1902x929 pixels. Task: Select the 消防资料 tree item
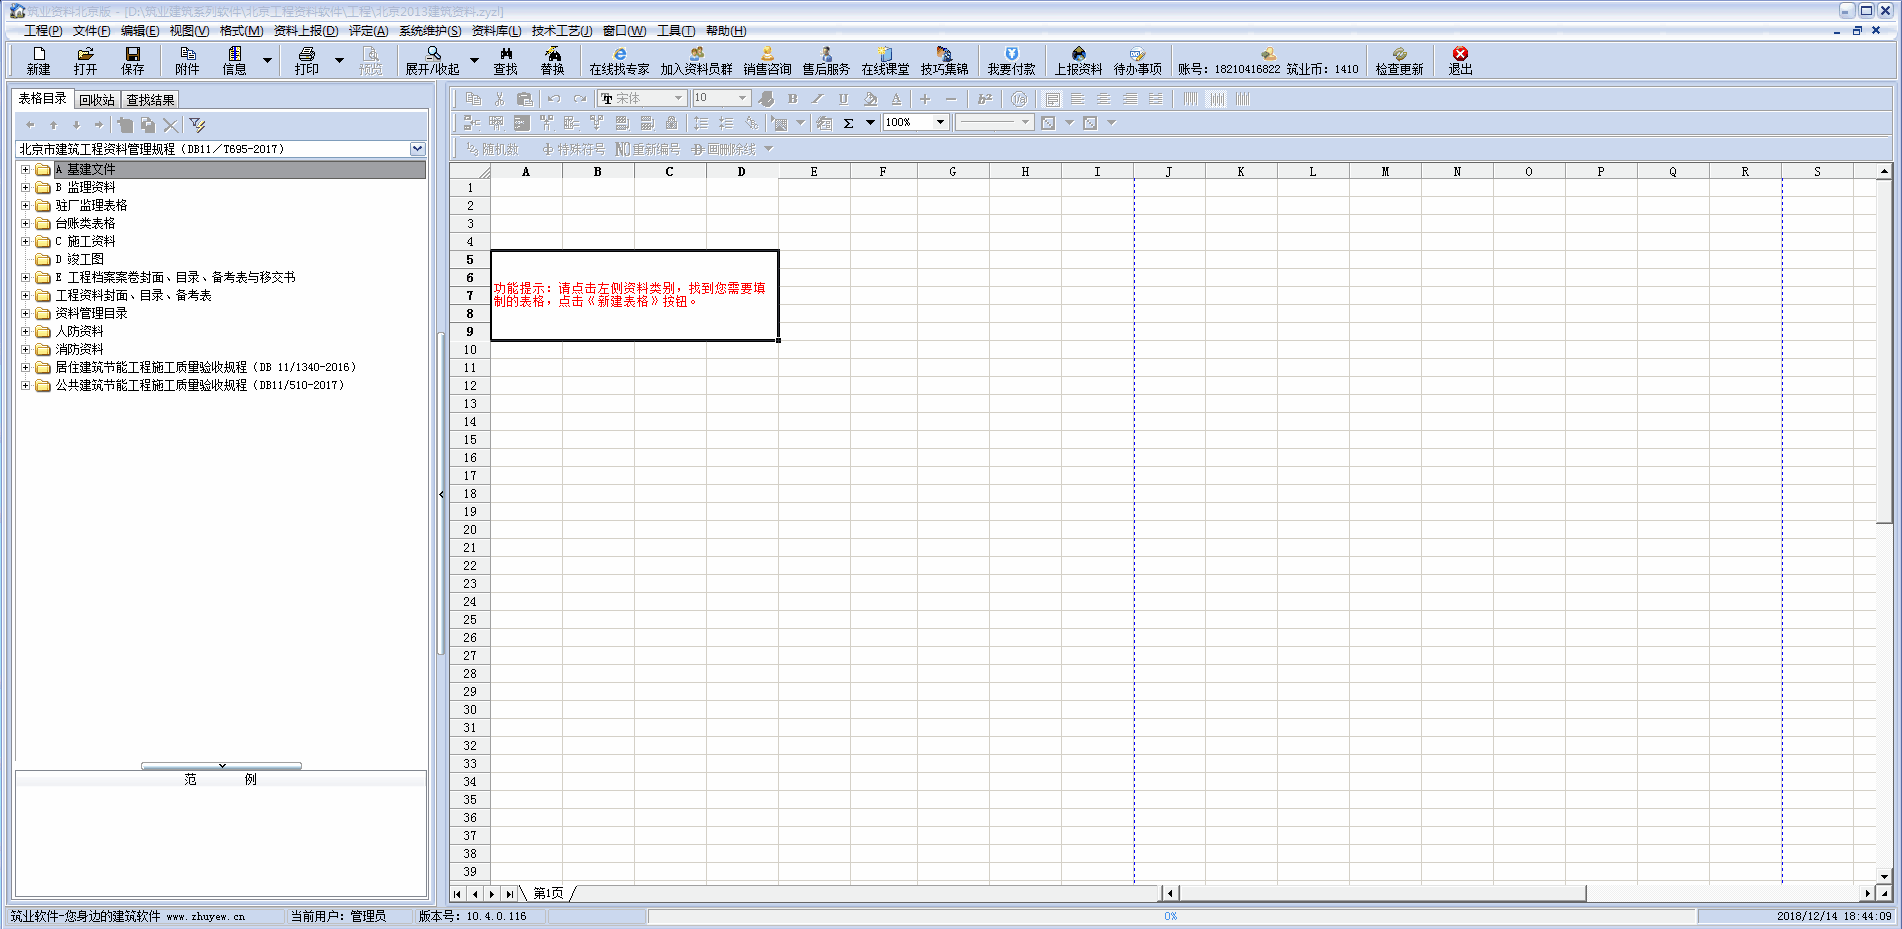pyautogui.click(x=79, y=350)
